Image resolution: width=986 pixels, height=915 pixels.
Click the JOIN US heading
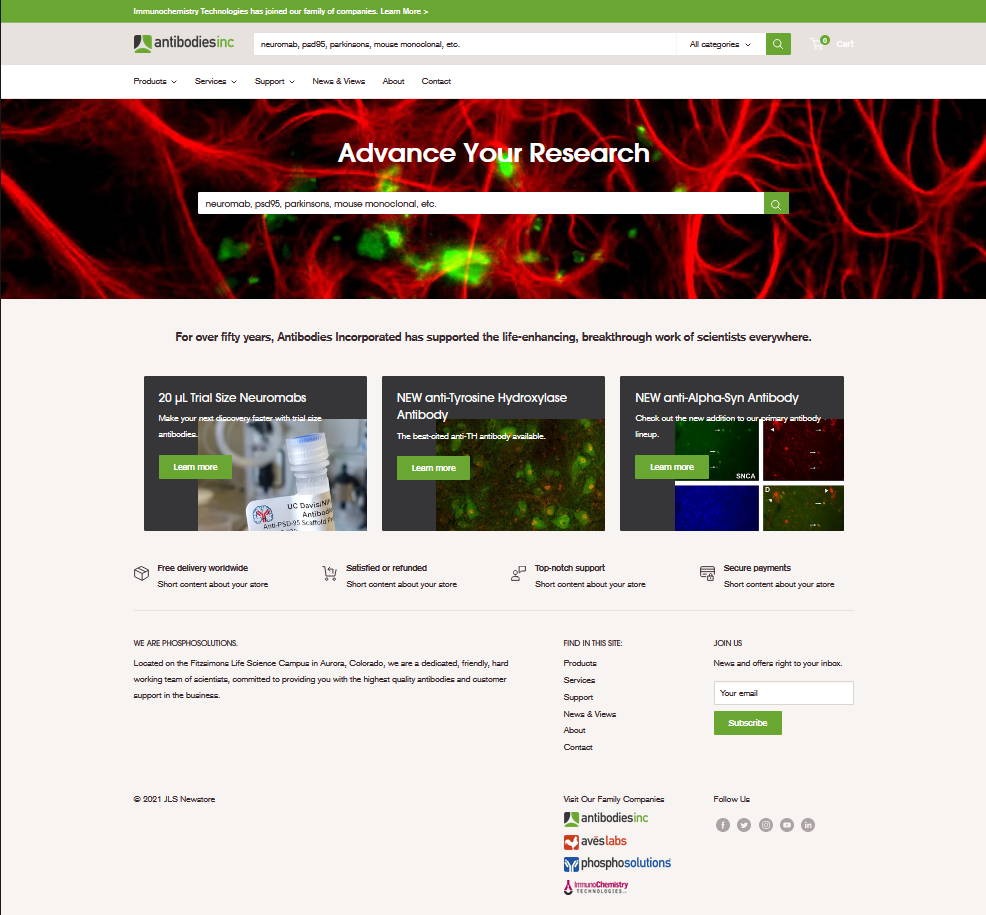[x=728, y=643]
